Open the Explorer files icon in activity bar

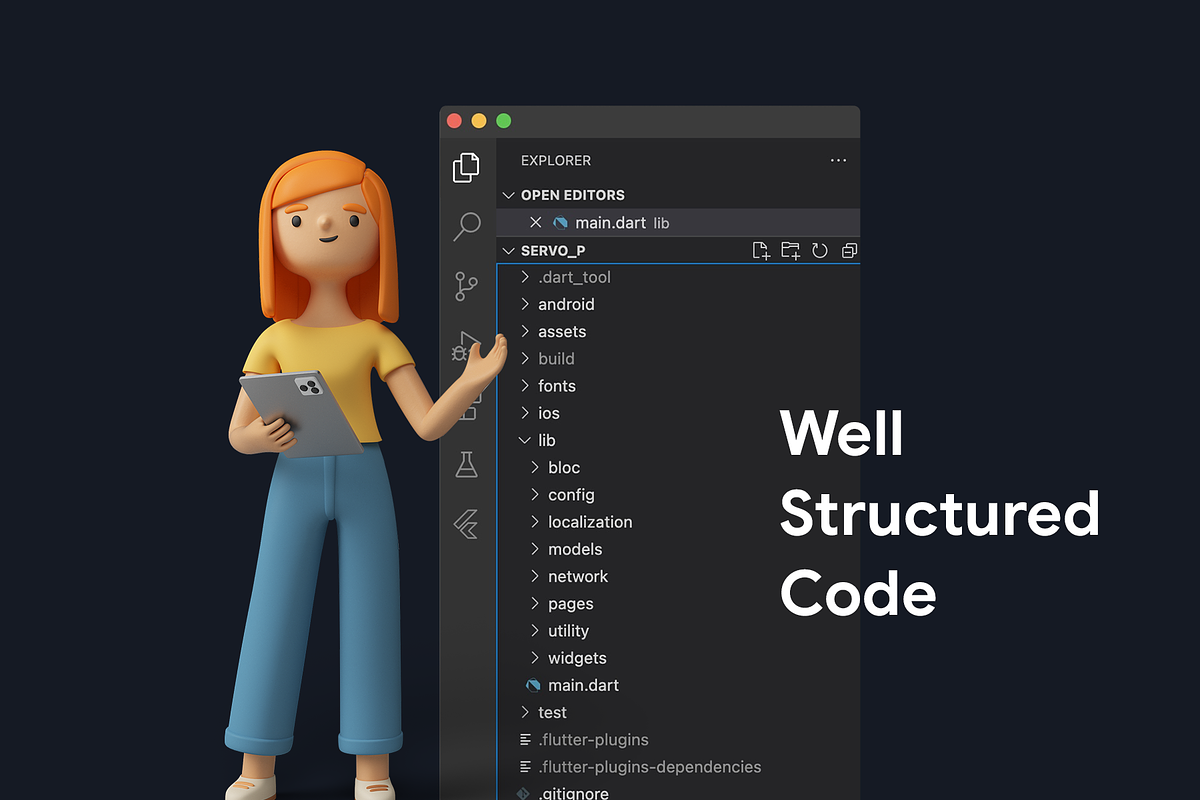click(x=466, y=167)
